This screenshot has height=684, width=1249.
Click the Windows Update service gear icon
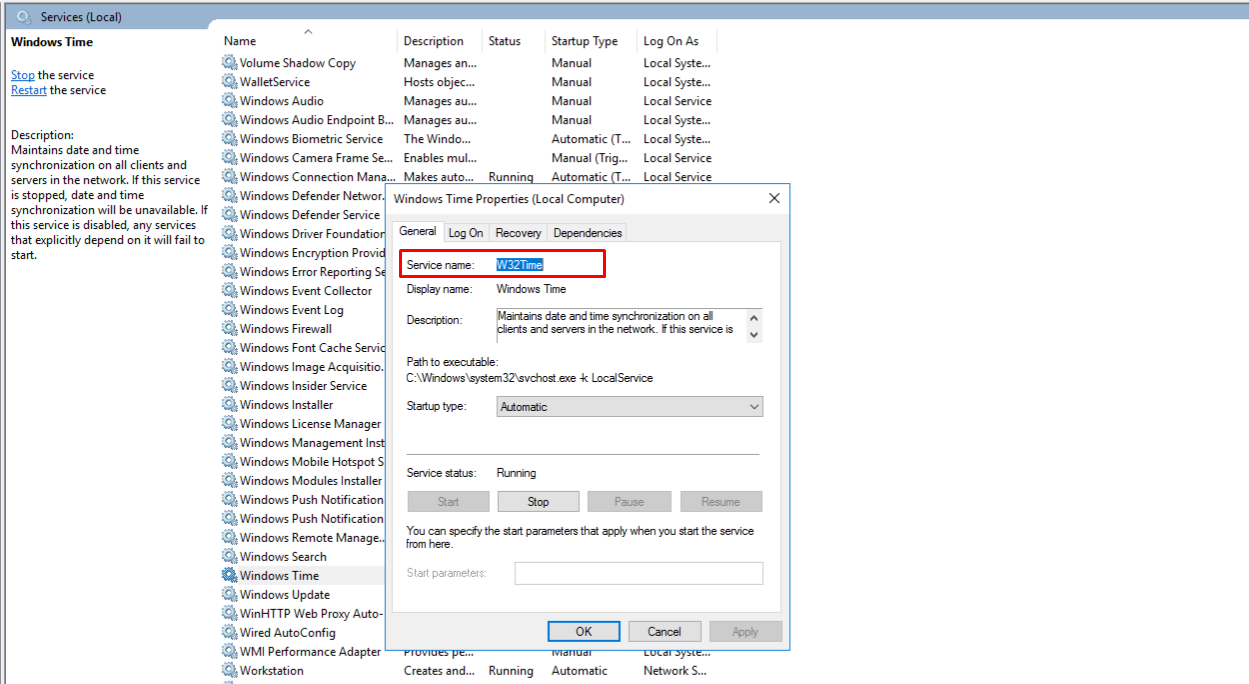[230, 595]
